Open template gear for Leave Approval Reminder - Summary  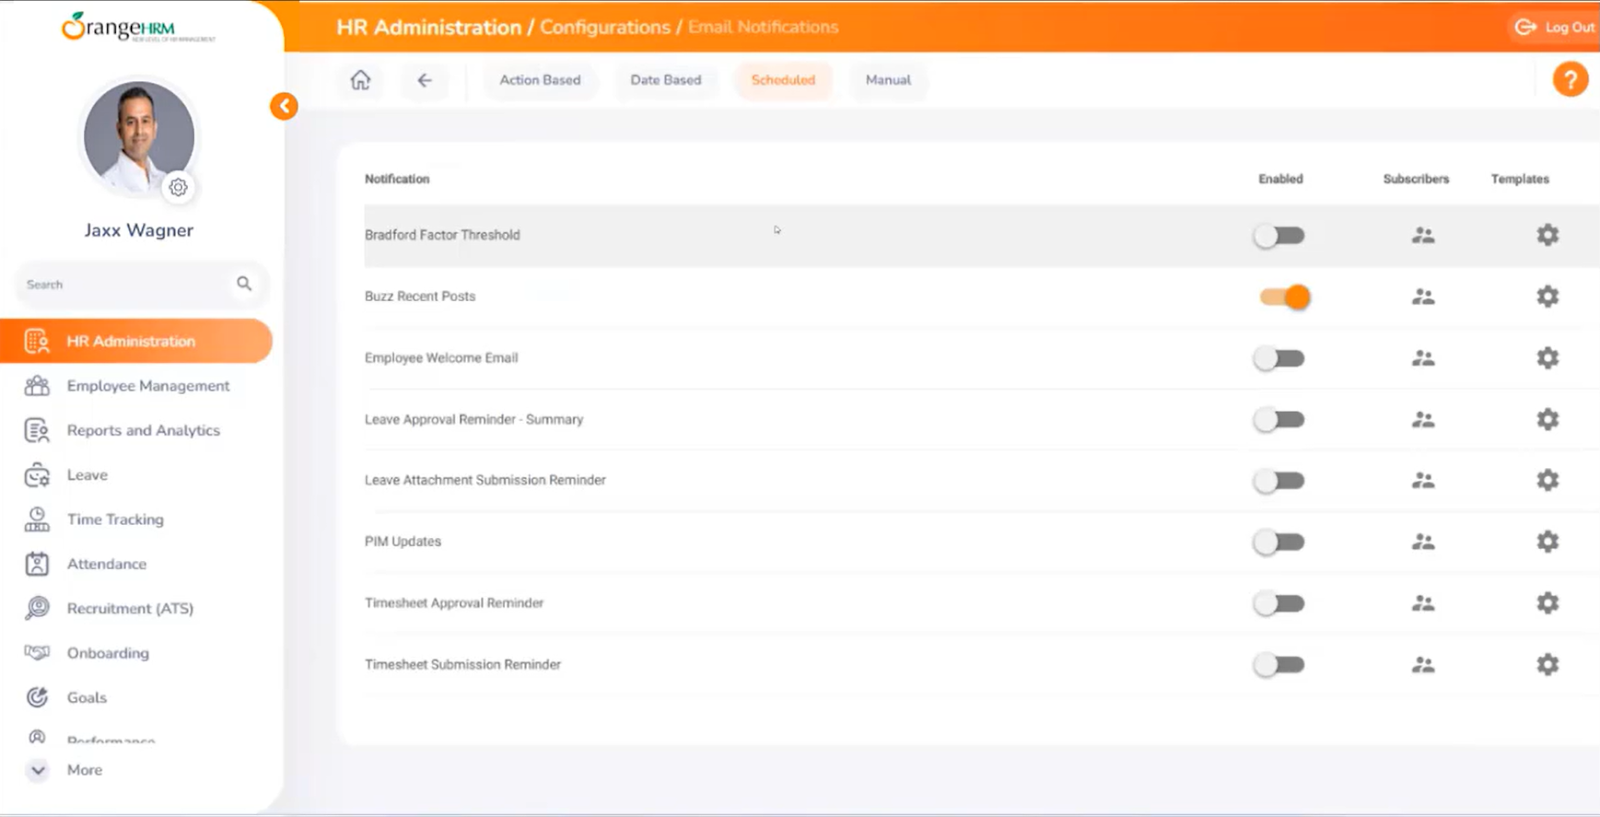(x=1547, y=419)
